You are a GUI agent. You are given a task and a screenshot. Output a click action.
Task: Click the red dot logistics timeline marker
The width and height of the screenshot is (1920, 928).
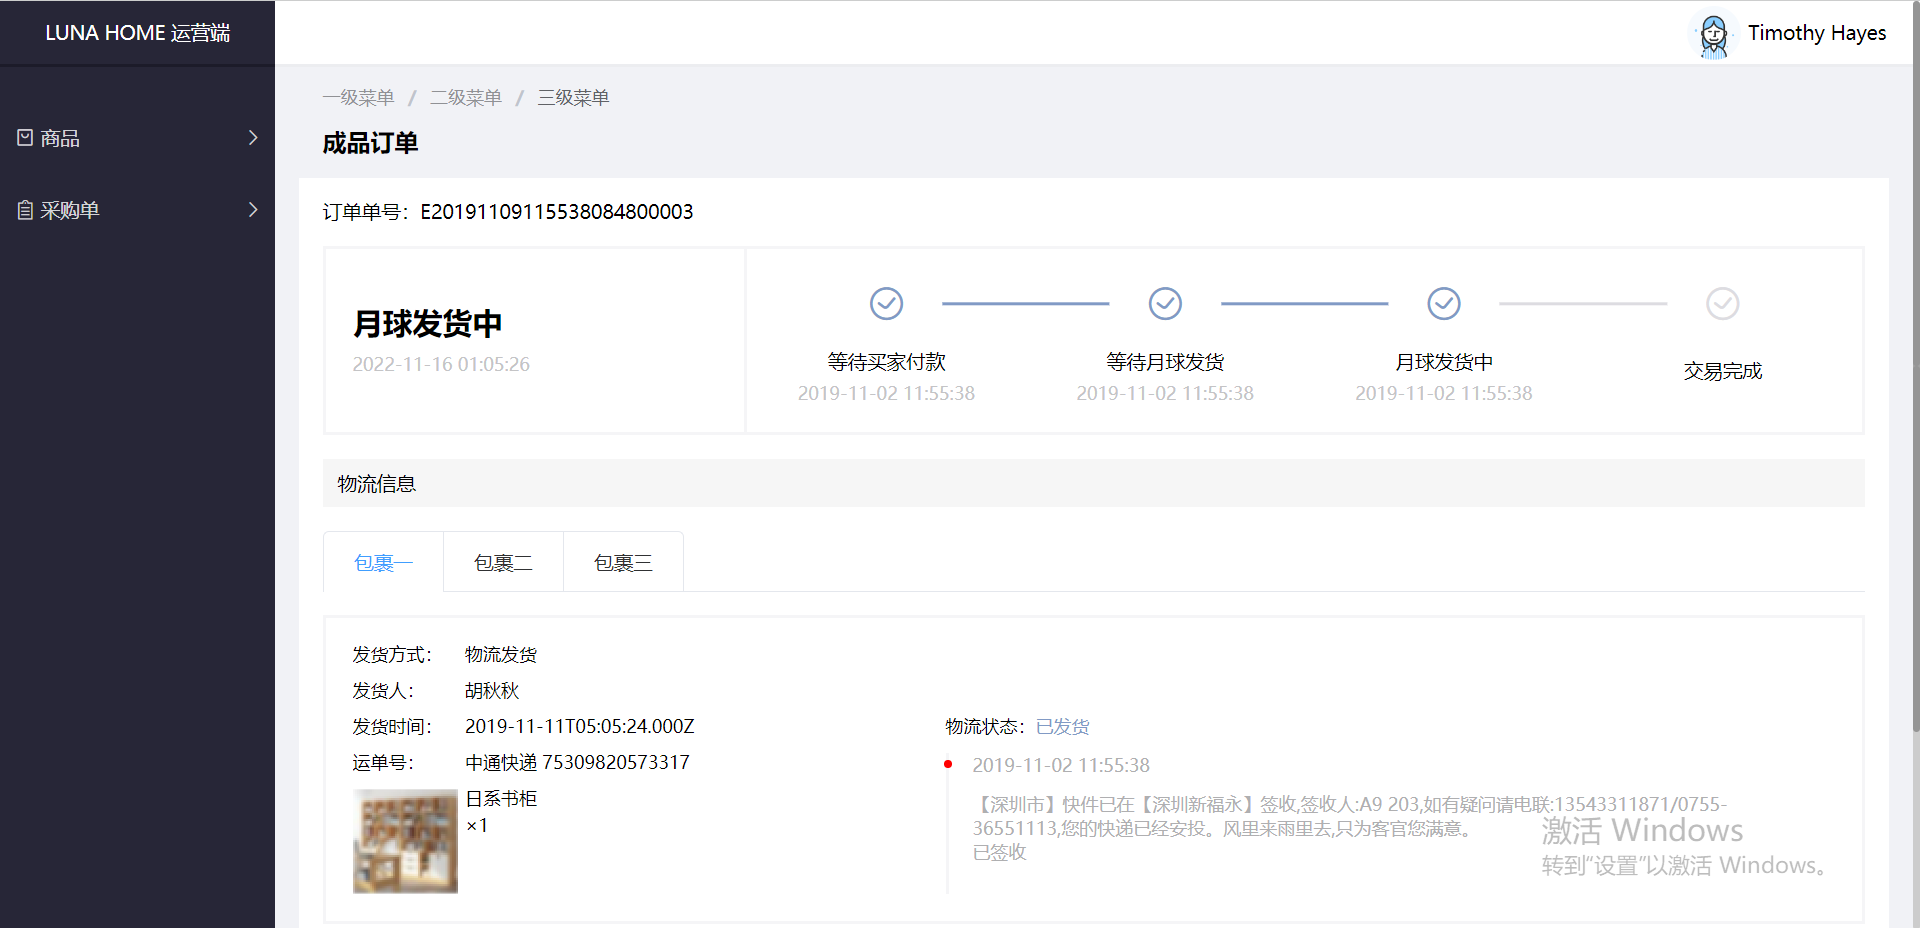(949, 762)
